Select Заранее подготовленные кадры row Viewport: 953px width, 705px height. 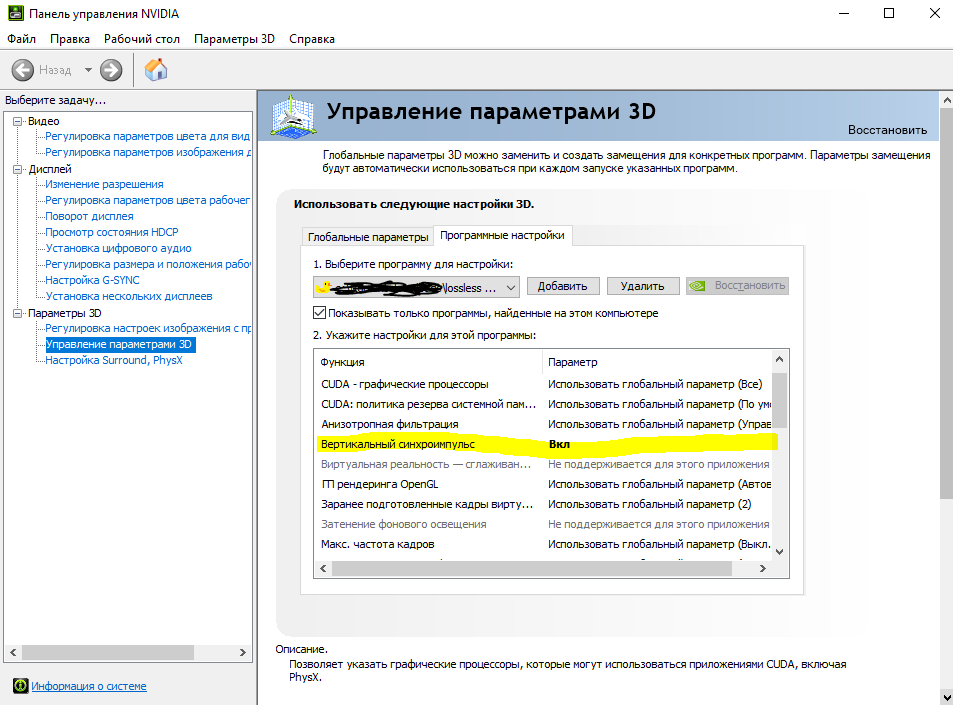(545, 504)
